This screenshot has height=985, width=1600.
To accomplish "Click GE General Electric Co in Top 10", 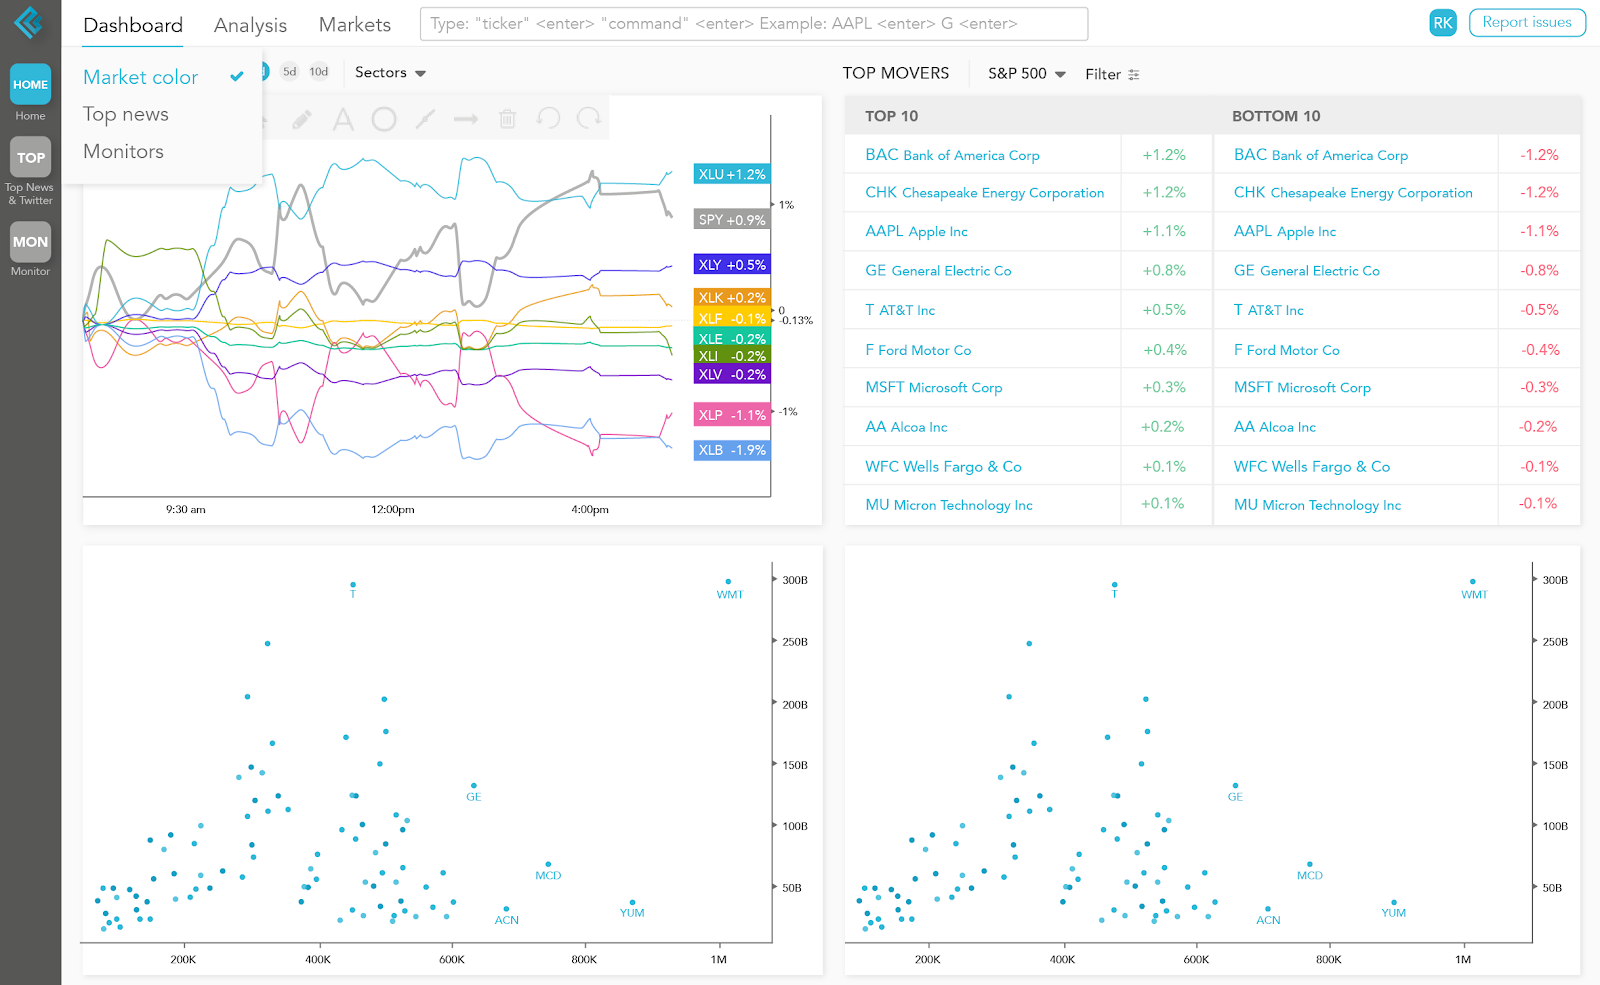I will (x=938, y=271).
